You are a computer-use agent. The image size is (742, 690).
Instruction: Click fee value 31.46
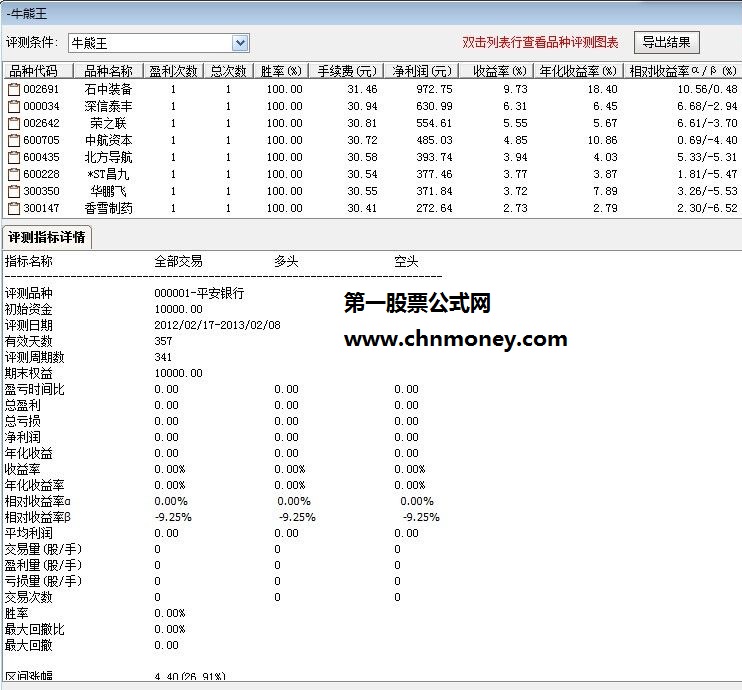[362, 89]
